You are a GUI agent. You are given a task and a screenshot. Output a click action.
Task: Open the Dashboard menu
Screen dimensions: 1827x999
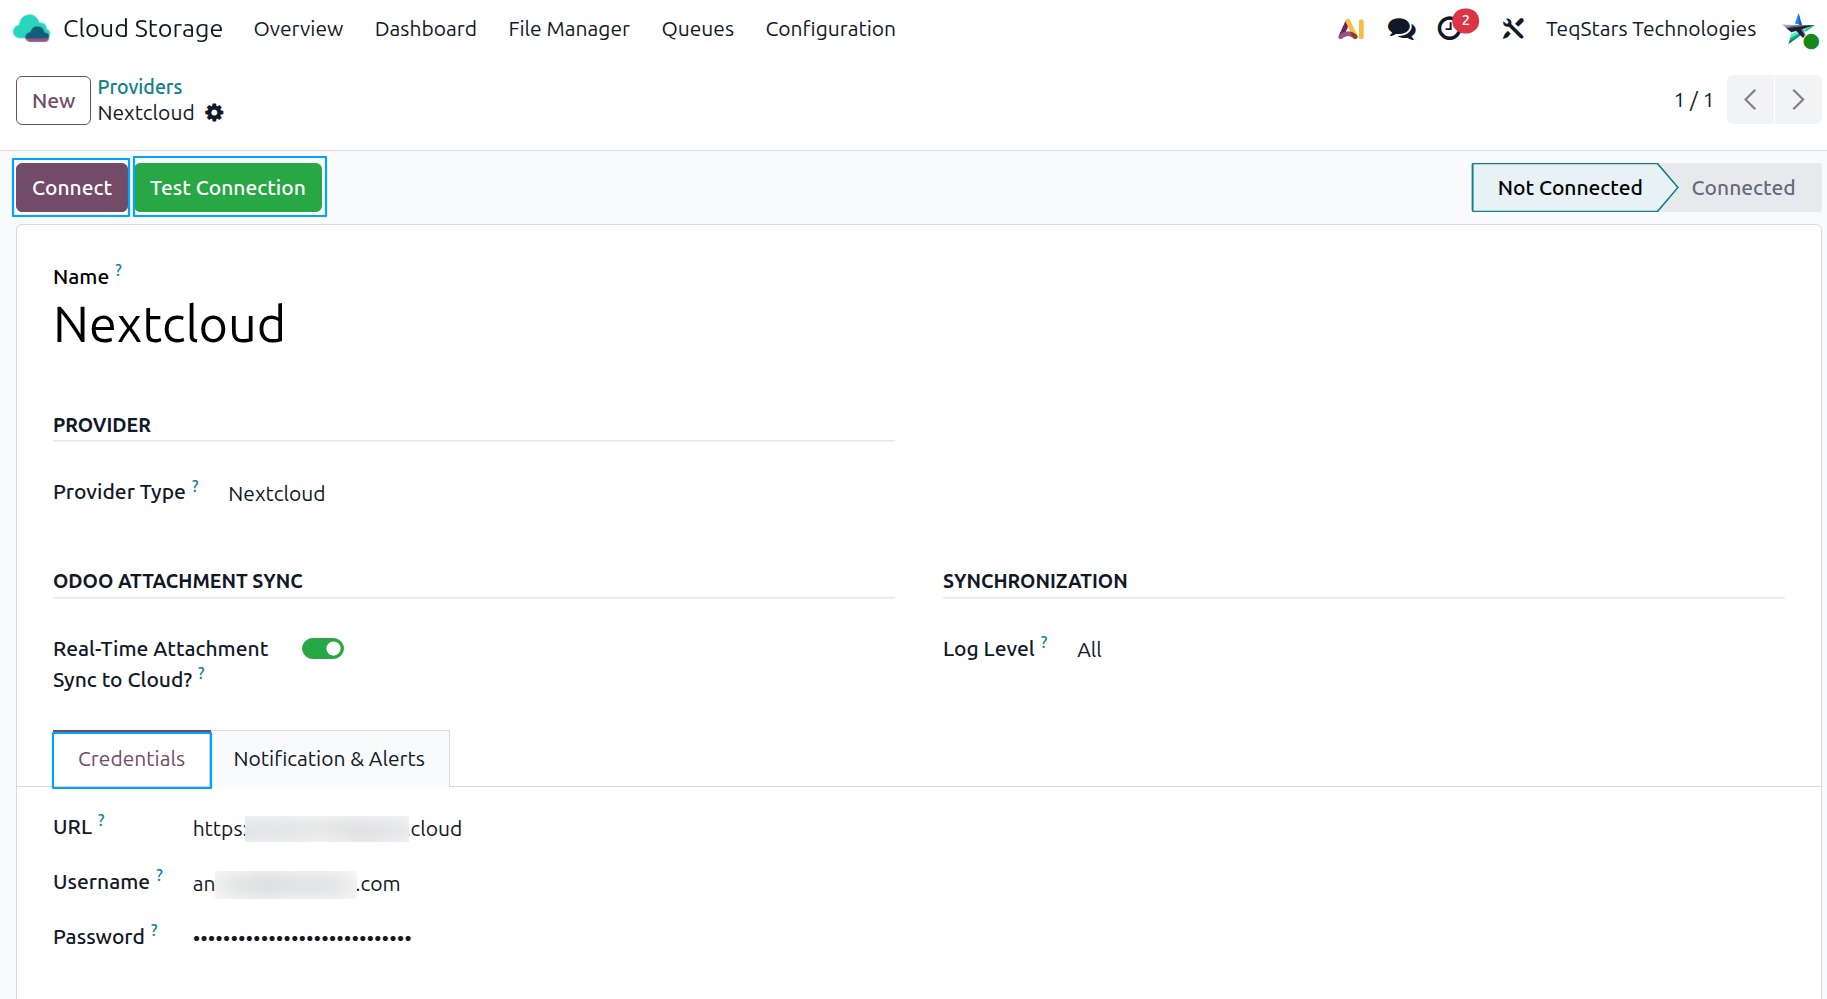425,29
